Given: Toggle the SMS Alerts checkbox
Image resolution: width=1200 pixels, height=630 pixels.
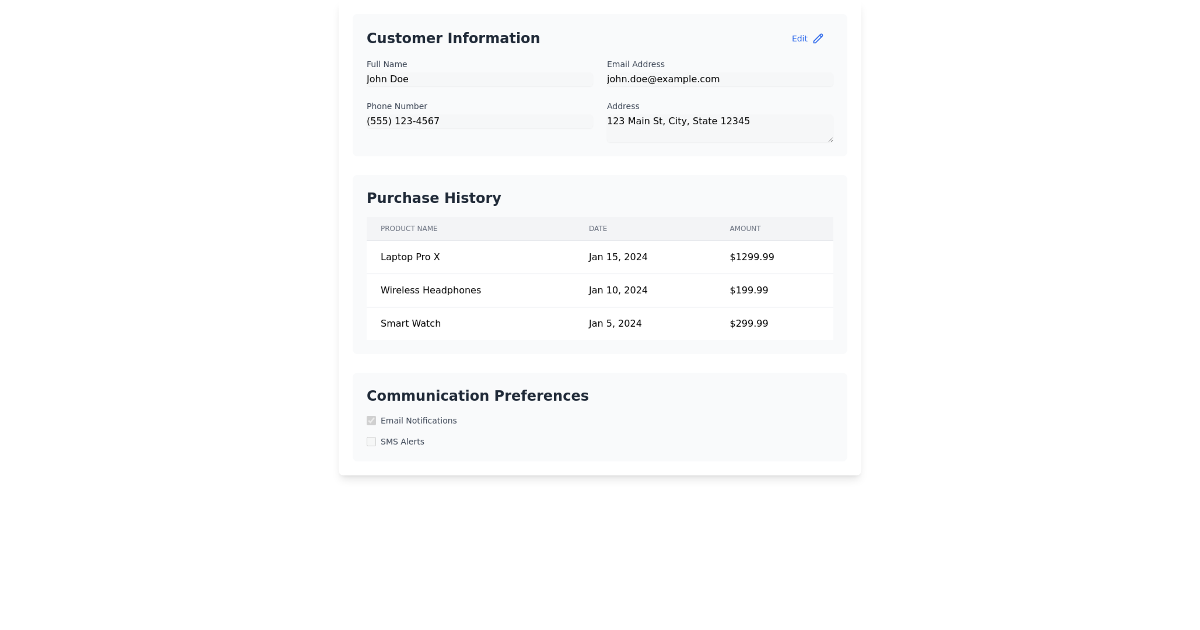Looking at the screenshot, I should pyautogui.click(x=371, y=441).
